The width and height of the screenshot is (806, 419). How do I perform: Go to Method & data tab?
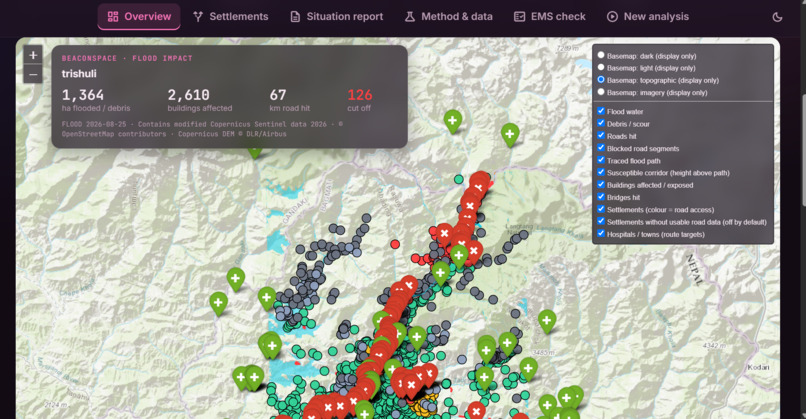coord(449,16)
